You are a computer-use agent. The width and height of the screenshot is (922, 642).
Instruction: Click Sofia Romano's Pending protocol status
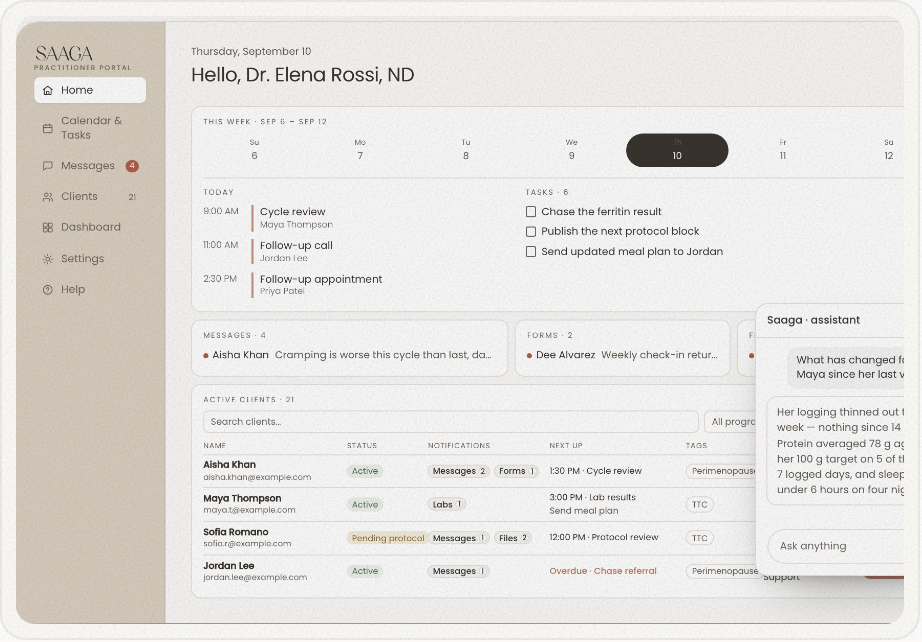click(x=387, y=538)
